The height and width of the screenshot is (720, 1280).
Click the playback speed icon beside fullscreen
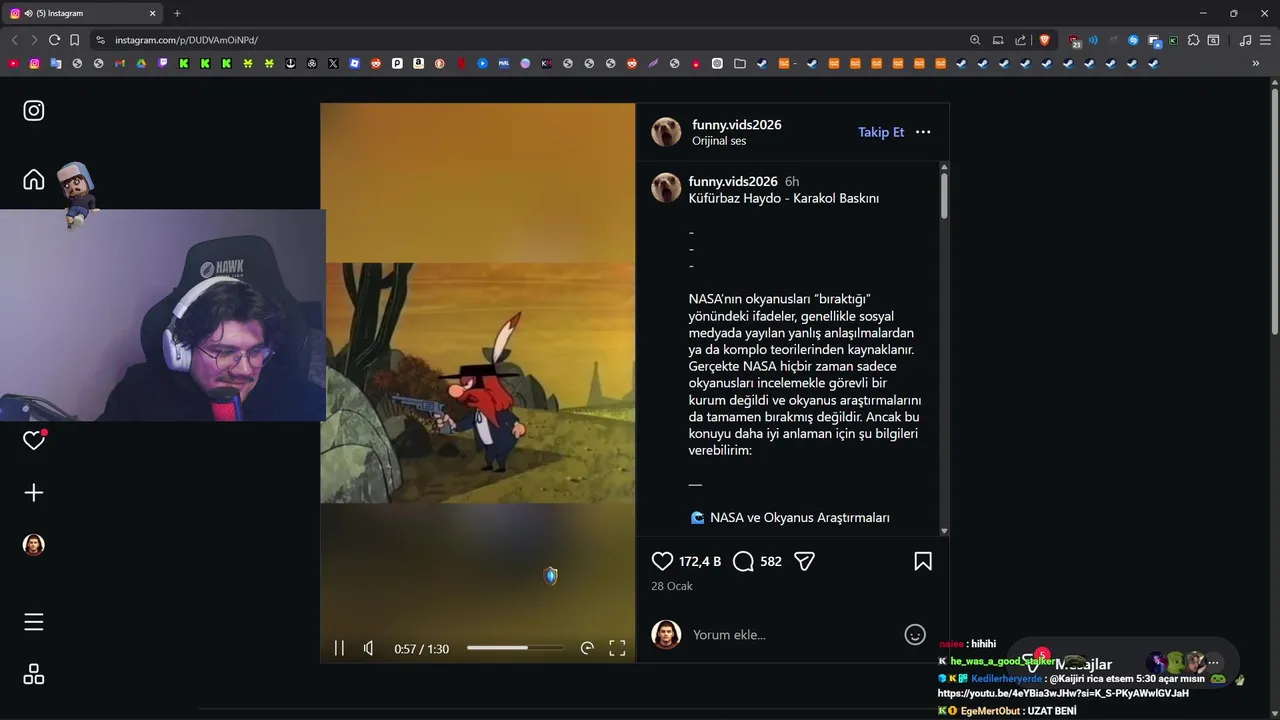(587, 648)
